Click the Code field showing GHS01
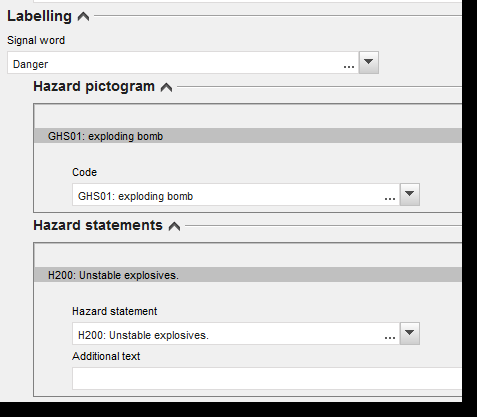Image resolution: width=477 pixels, height=417 pixels. click(x=236, y=194)
